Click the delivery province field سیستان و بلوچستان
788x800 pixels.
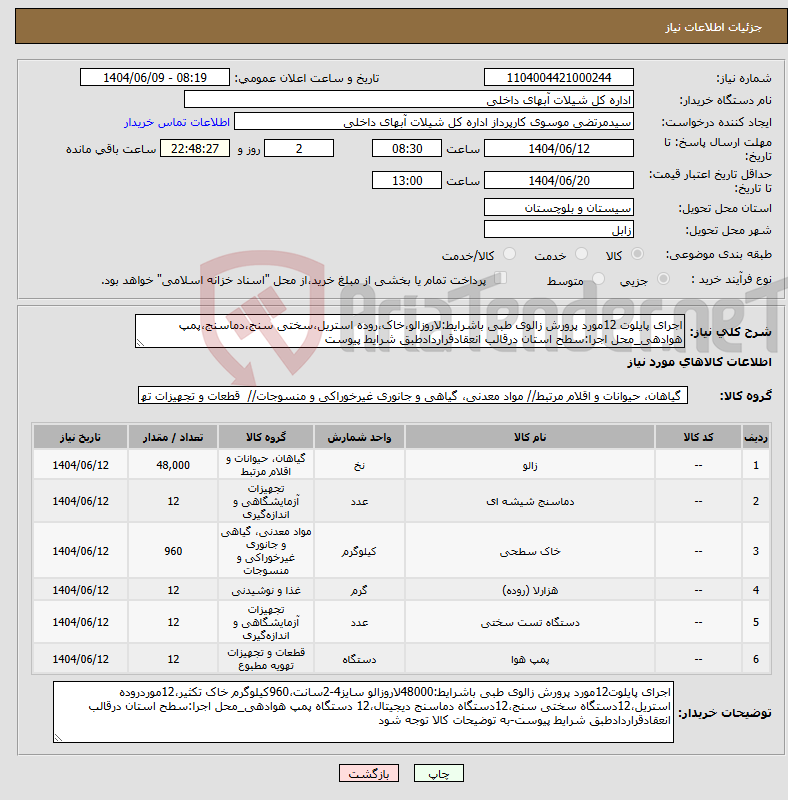pos(559,208)
